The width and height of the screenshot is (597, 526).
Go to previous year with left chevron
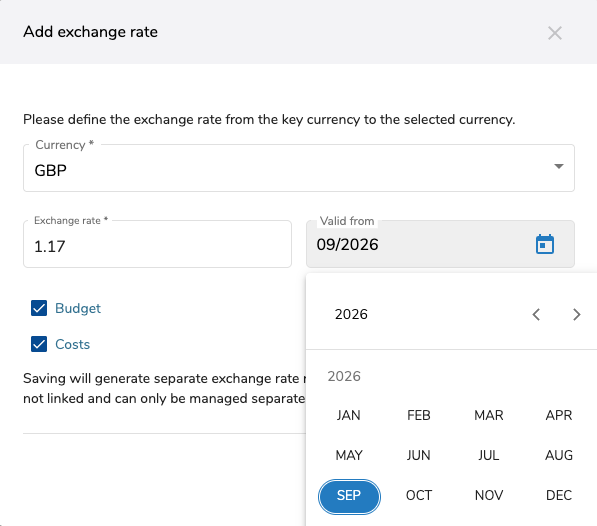pyautogui.click(x=536, y=314)
